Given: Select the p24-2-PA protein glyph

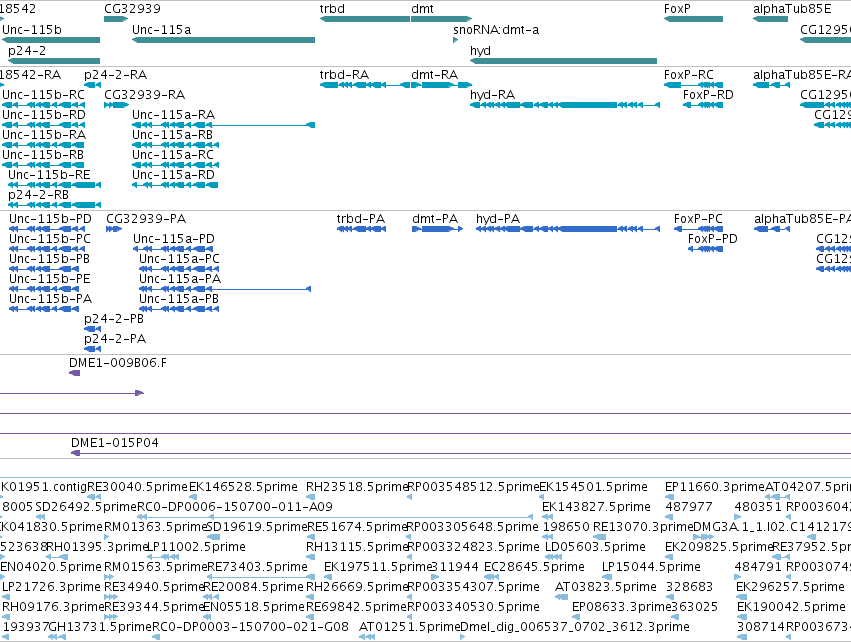Looking at the screenshot, I should pyautogui.click(x=92, y=349).
